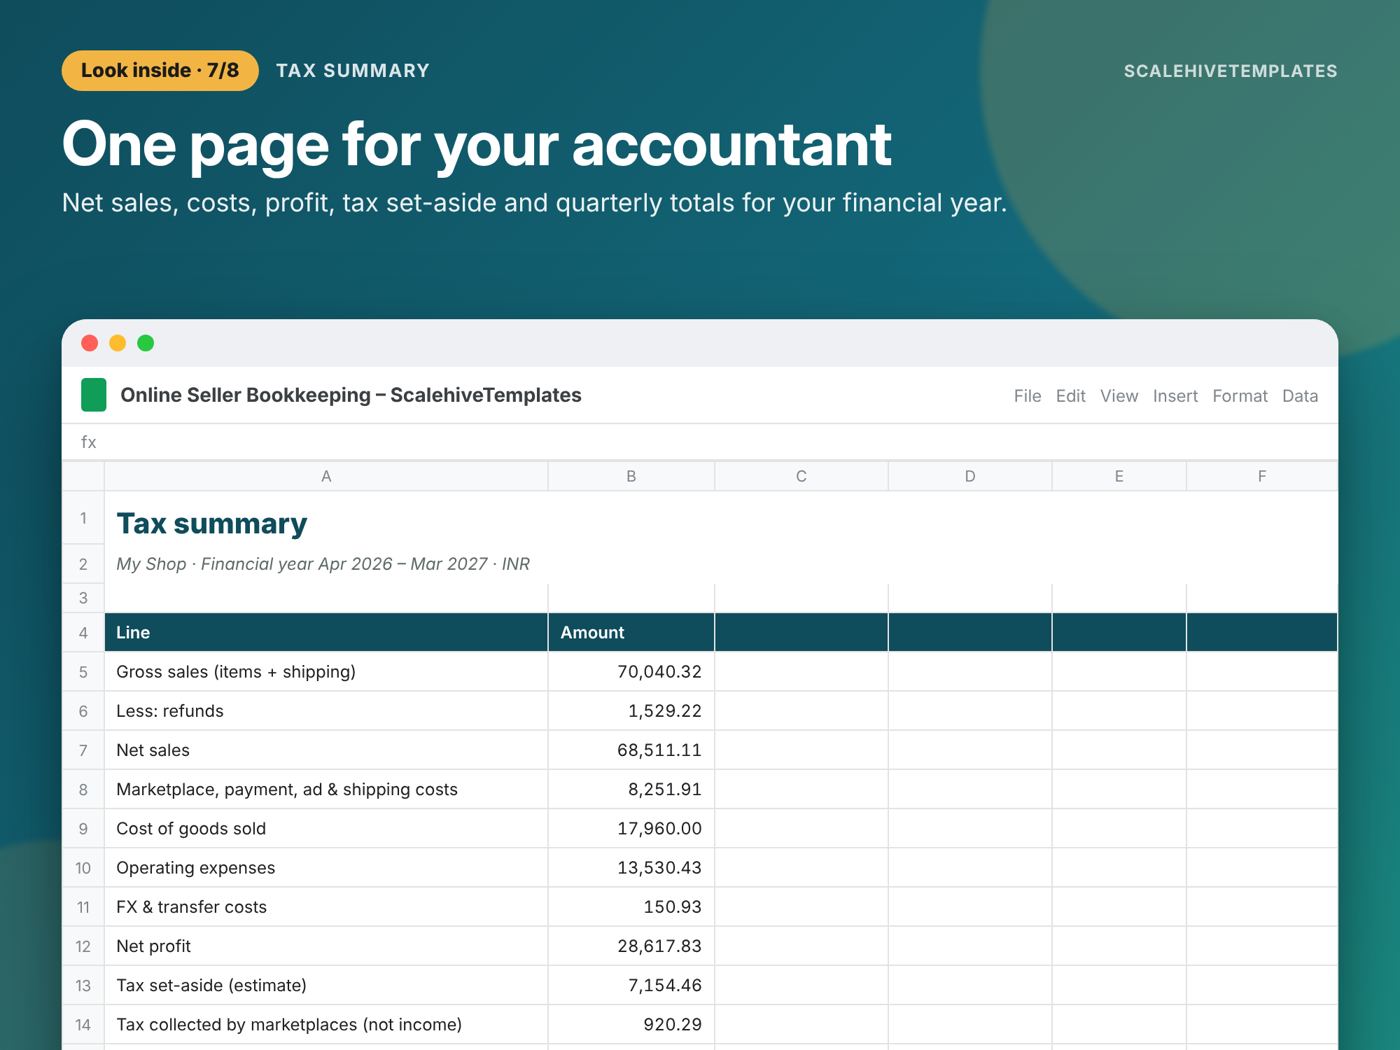
Task: Select the 28,617.83 amount cell
Action: click(631, 946)
